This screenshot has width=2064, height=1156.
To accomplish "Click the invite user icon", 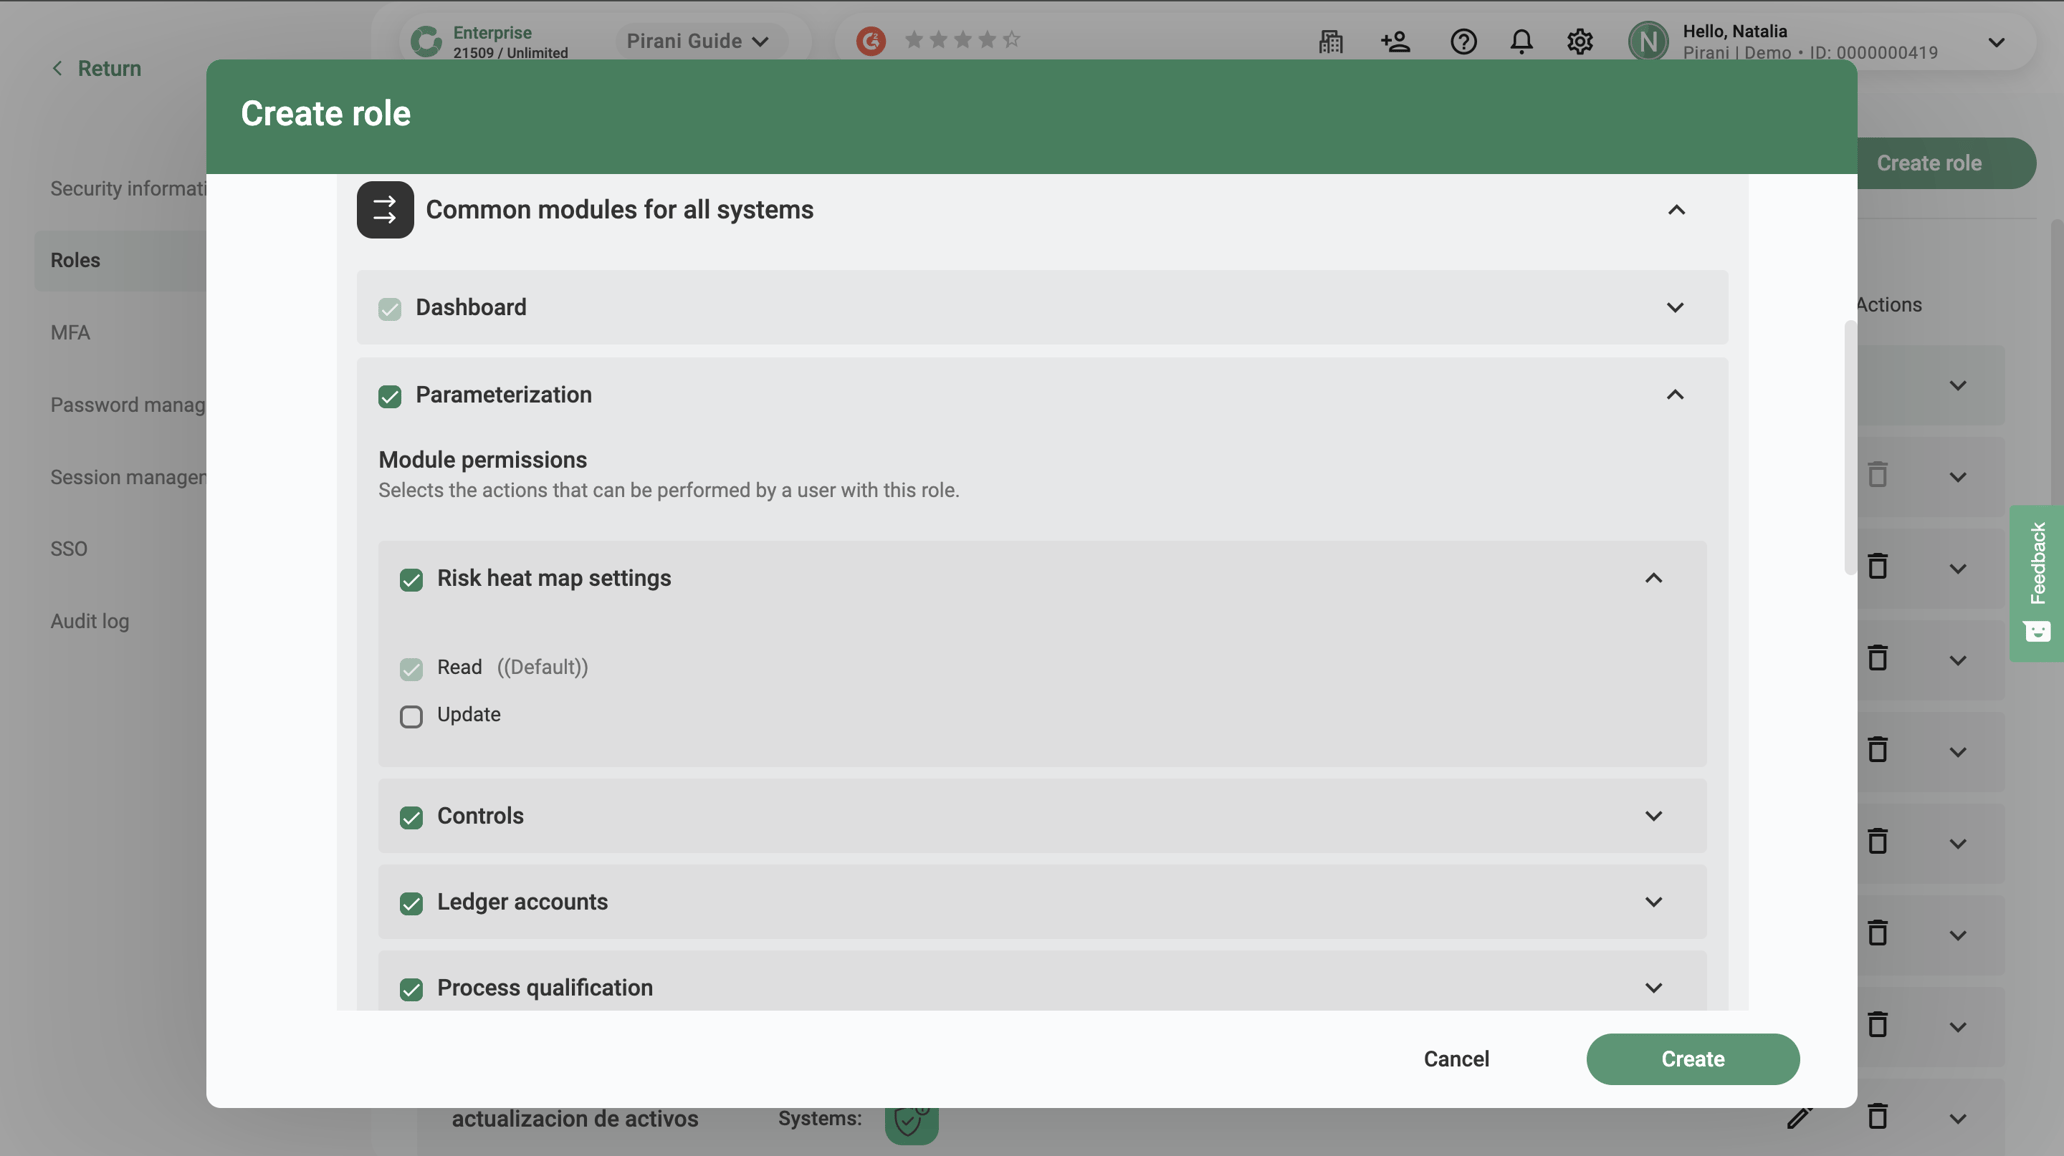I will click(x=1395, y=41).
